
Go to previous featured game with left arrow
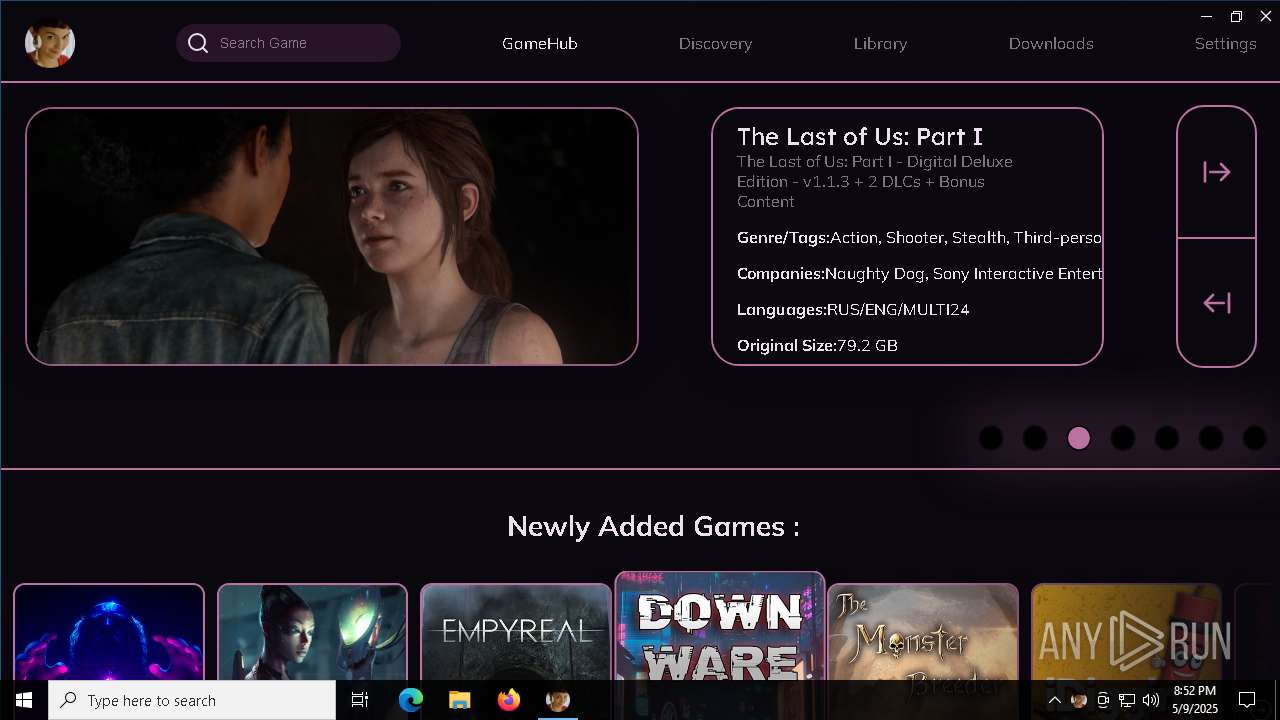(x=1216, y=303)
